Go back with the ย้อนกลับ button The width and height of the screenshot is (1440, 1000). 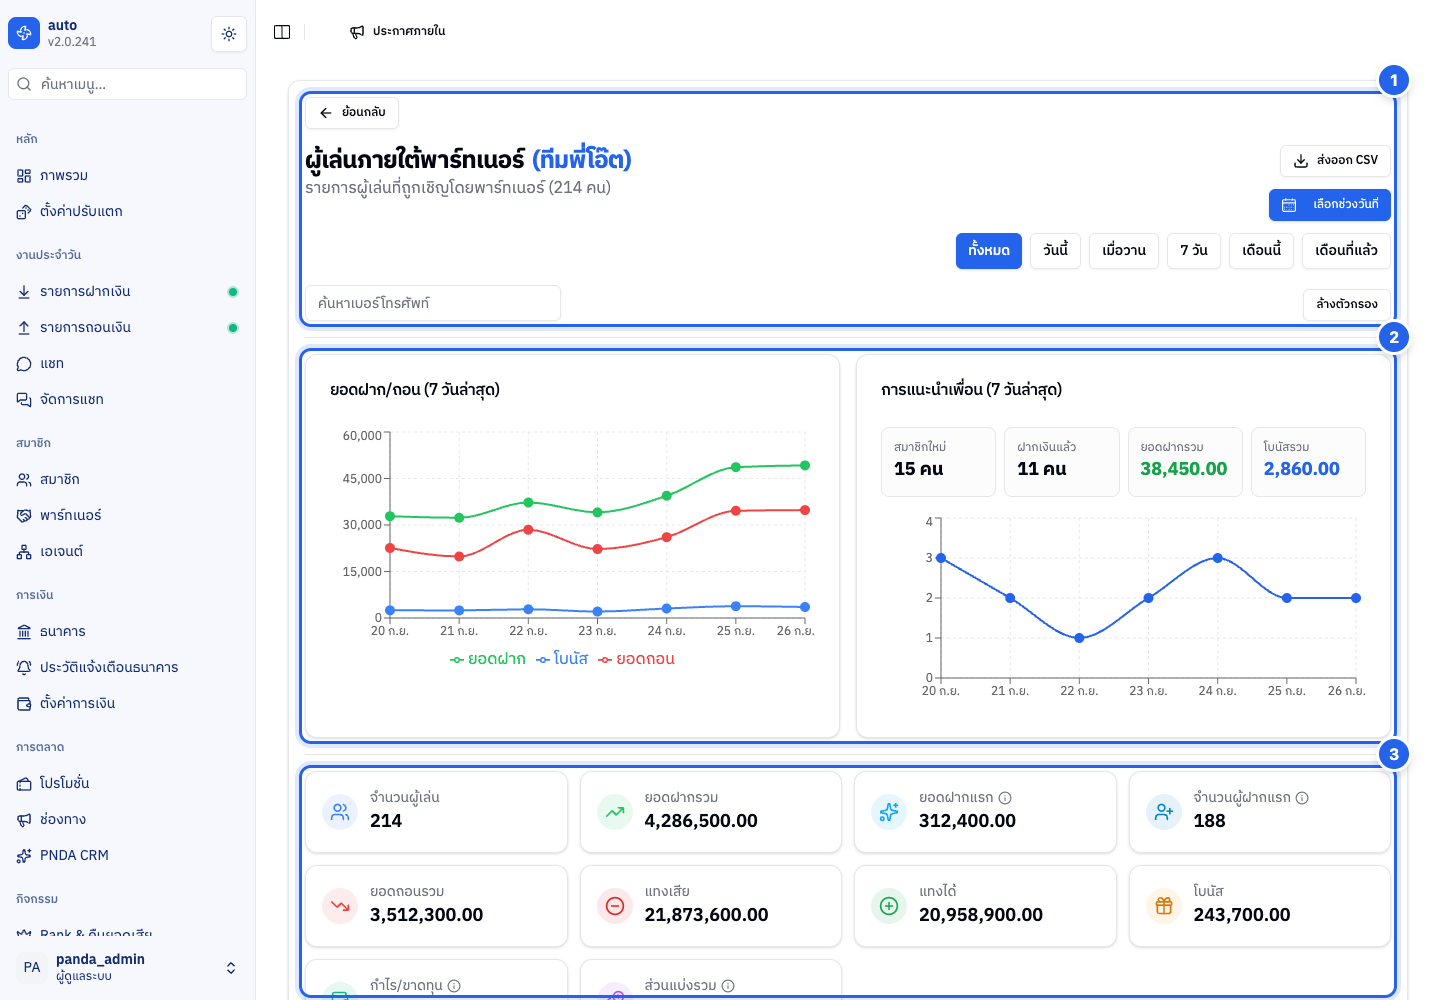tap(352, 113)
